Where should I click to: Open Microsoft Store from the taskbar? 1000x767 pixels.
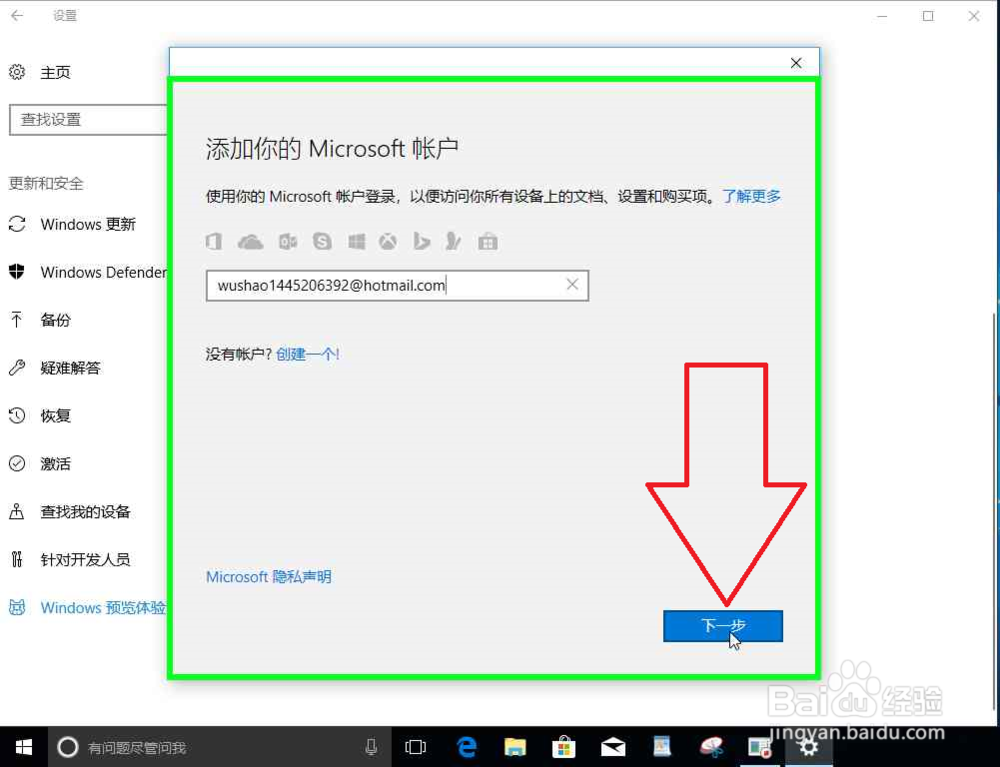564,747
